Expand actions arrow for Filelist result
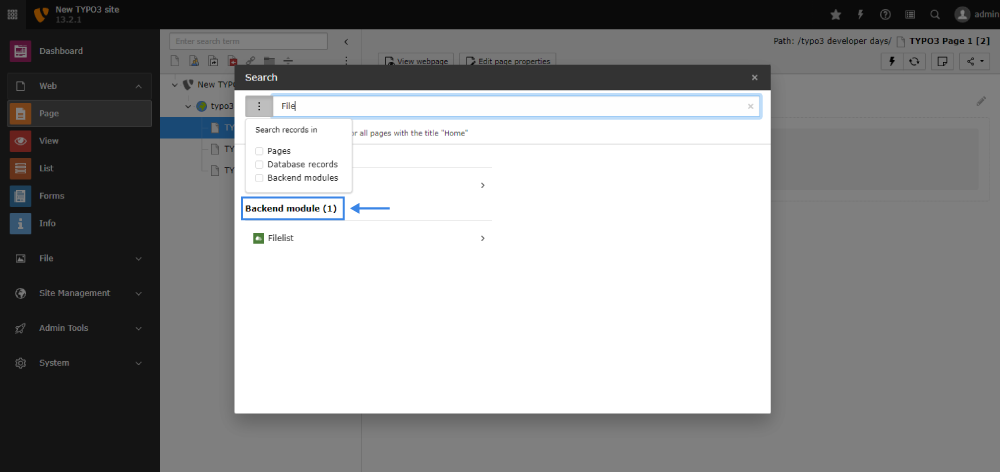Viewport: 1000px width, 472px height. pos(483,239)
